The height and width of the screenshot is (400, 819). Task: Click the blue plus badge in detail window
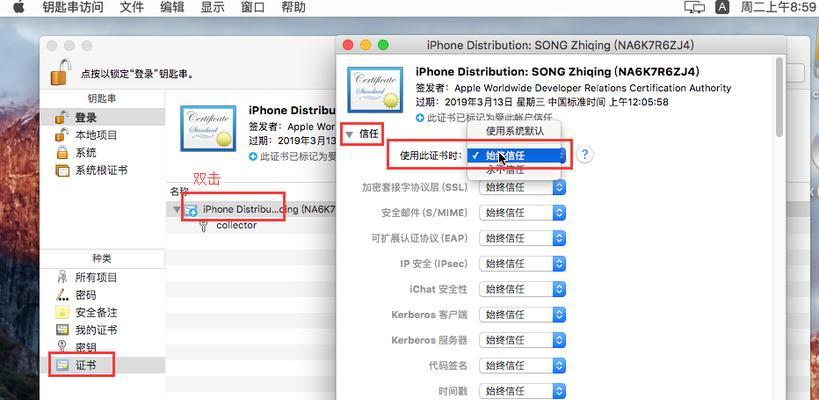coord(420,118)
